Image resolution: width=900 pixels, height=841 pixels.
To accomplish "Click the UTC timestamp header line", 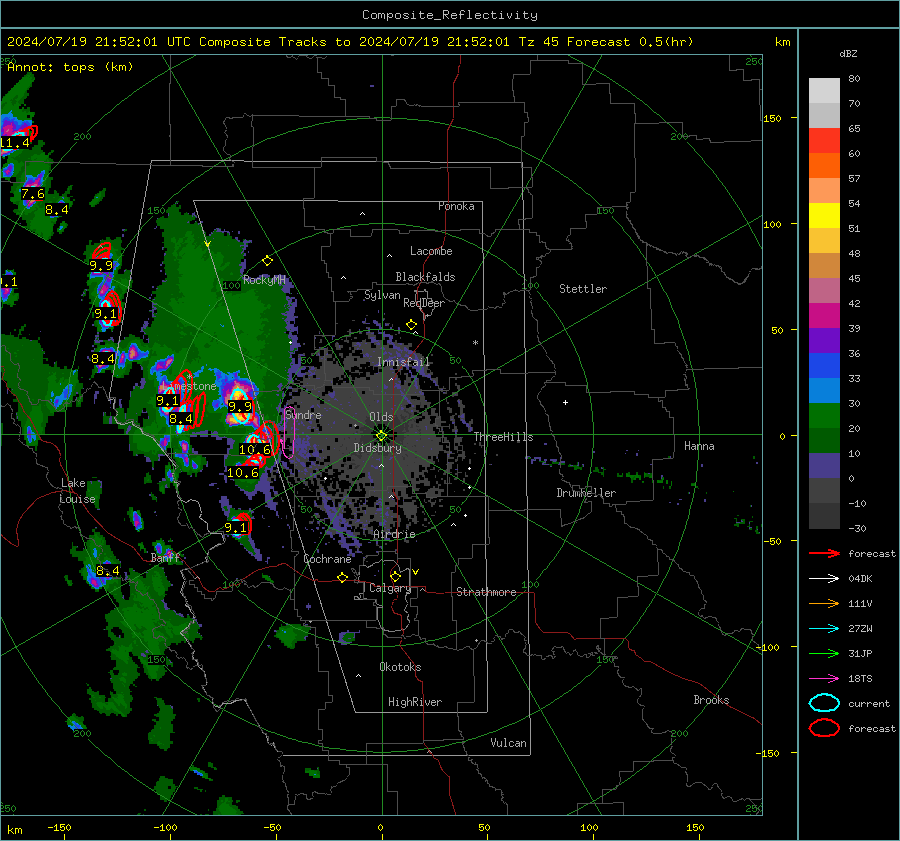I will pos(350,42).
